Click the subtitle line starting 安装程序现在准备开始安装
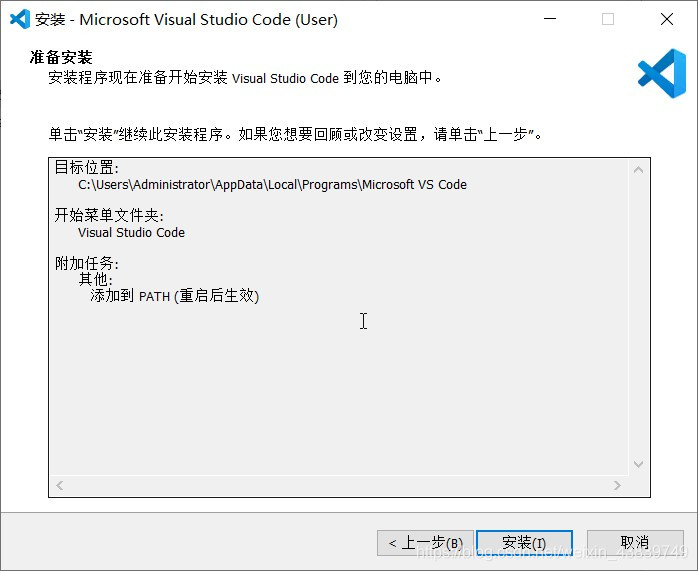The width and height of the screenshot is (698, 571). [x=245, y=78]
